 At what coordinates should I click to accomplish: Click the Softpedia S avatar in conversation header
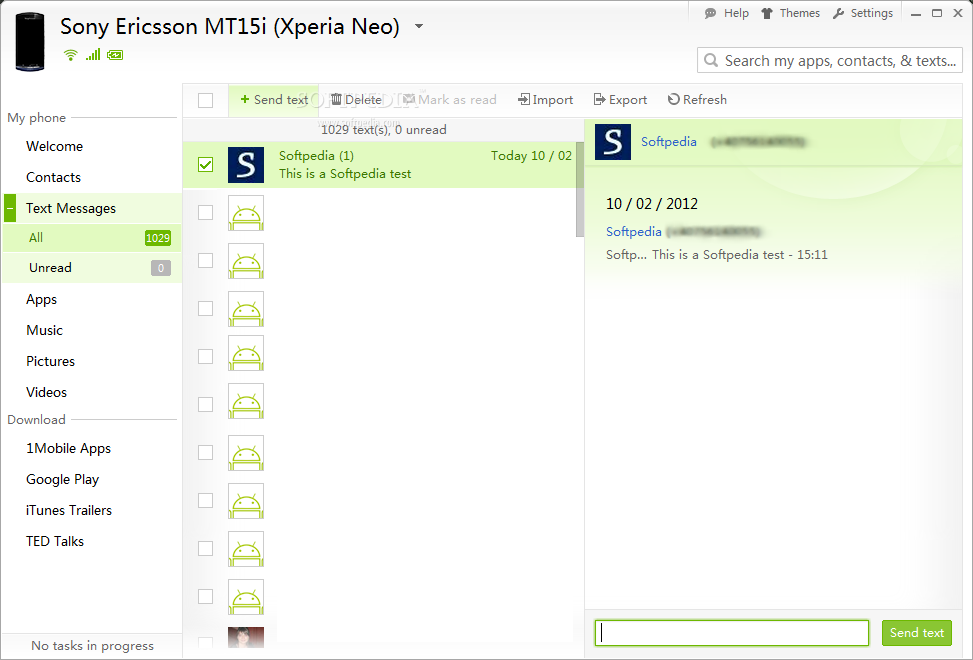tap(612, 142)
